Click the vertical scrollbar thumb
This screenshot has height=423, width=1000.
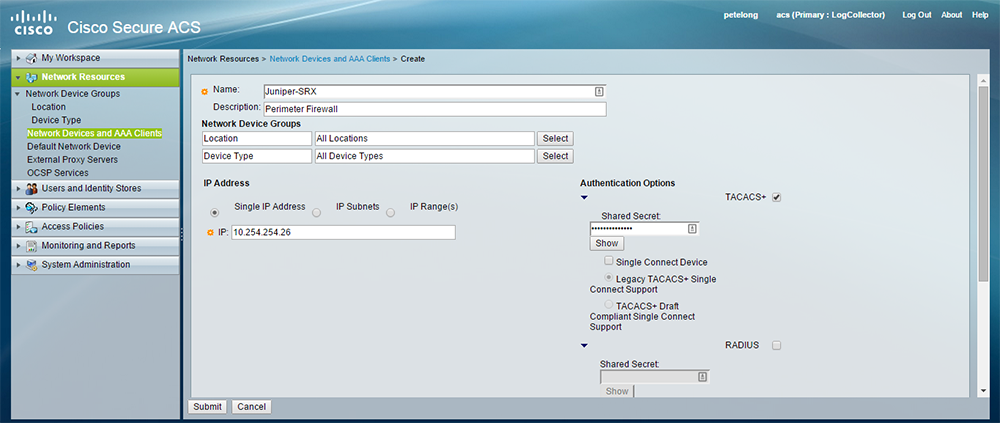[983, 182]
